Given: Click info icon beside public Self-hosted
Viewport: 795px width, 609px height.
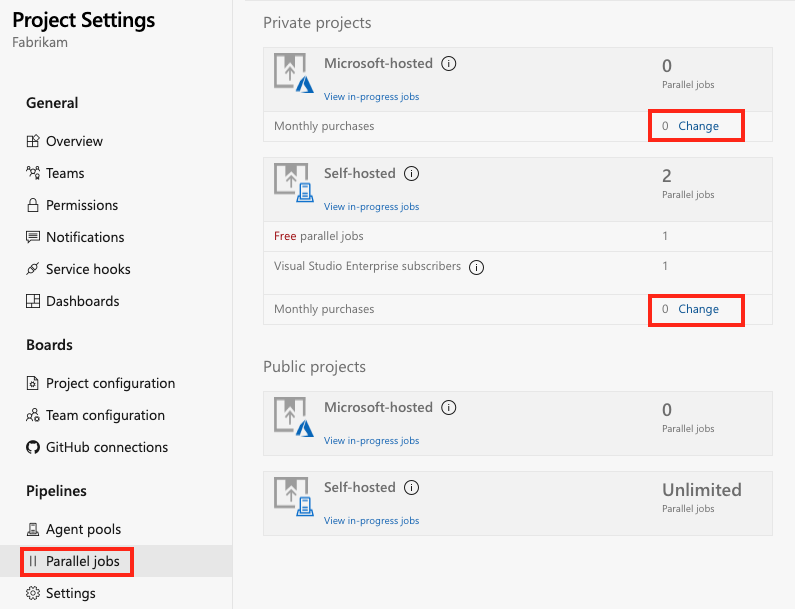Looking at the screenshot, I should [x=412, y=487].
